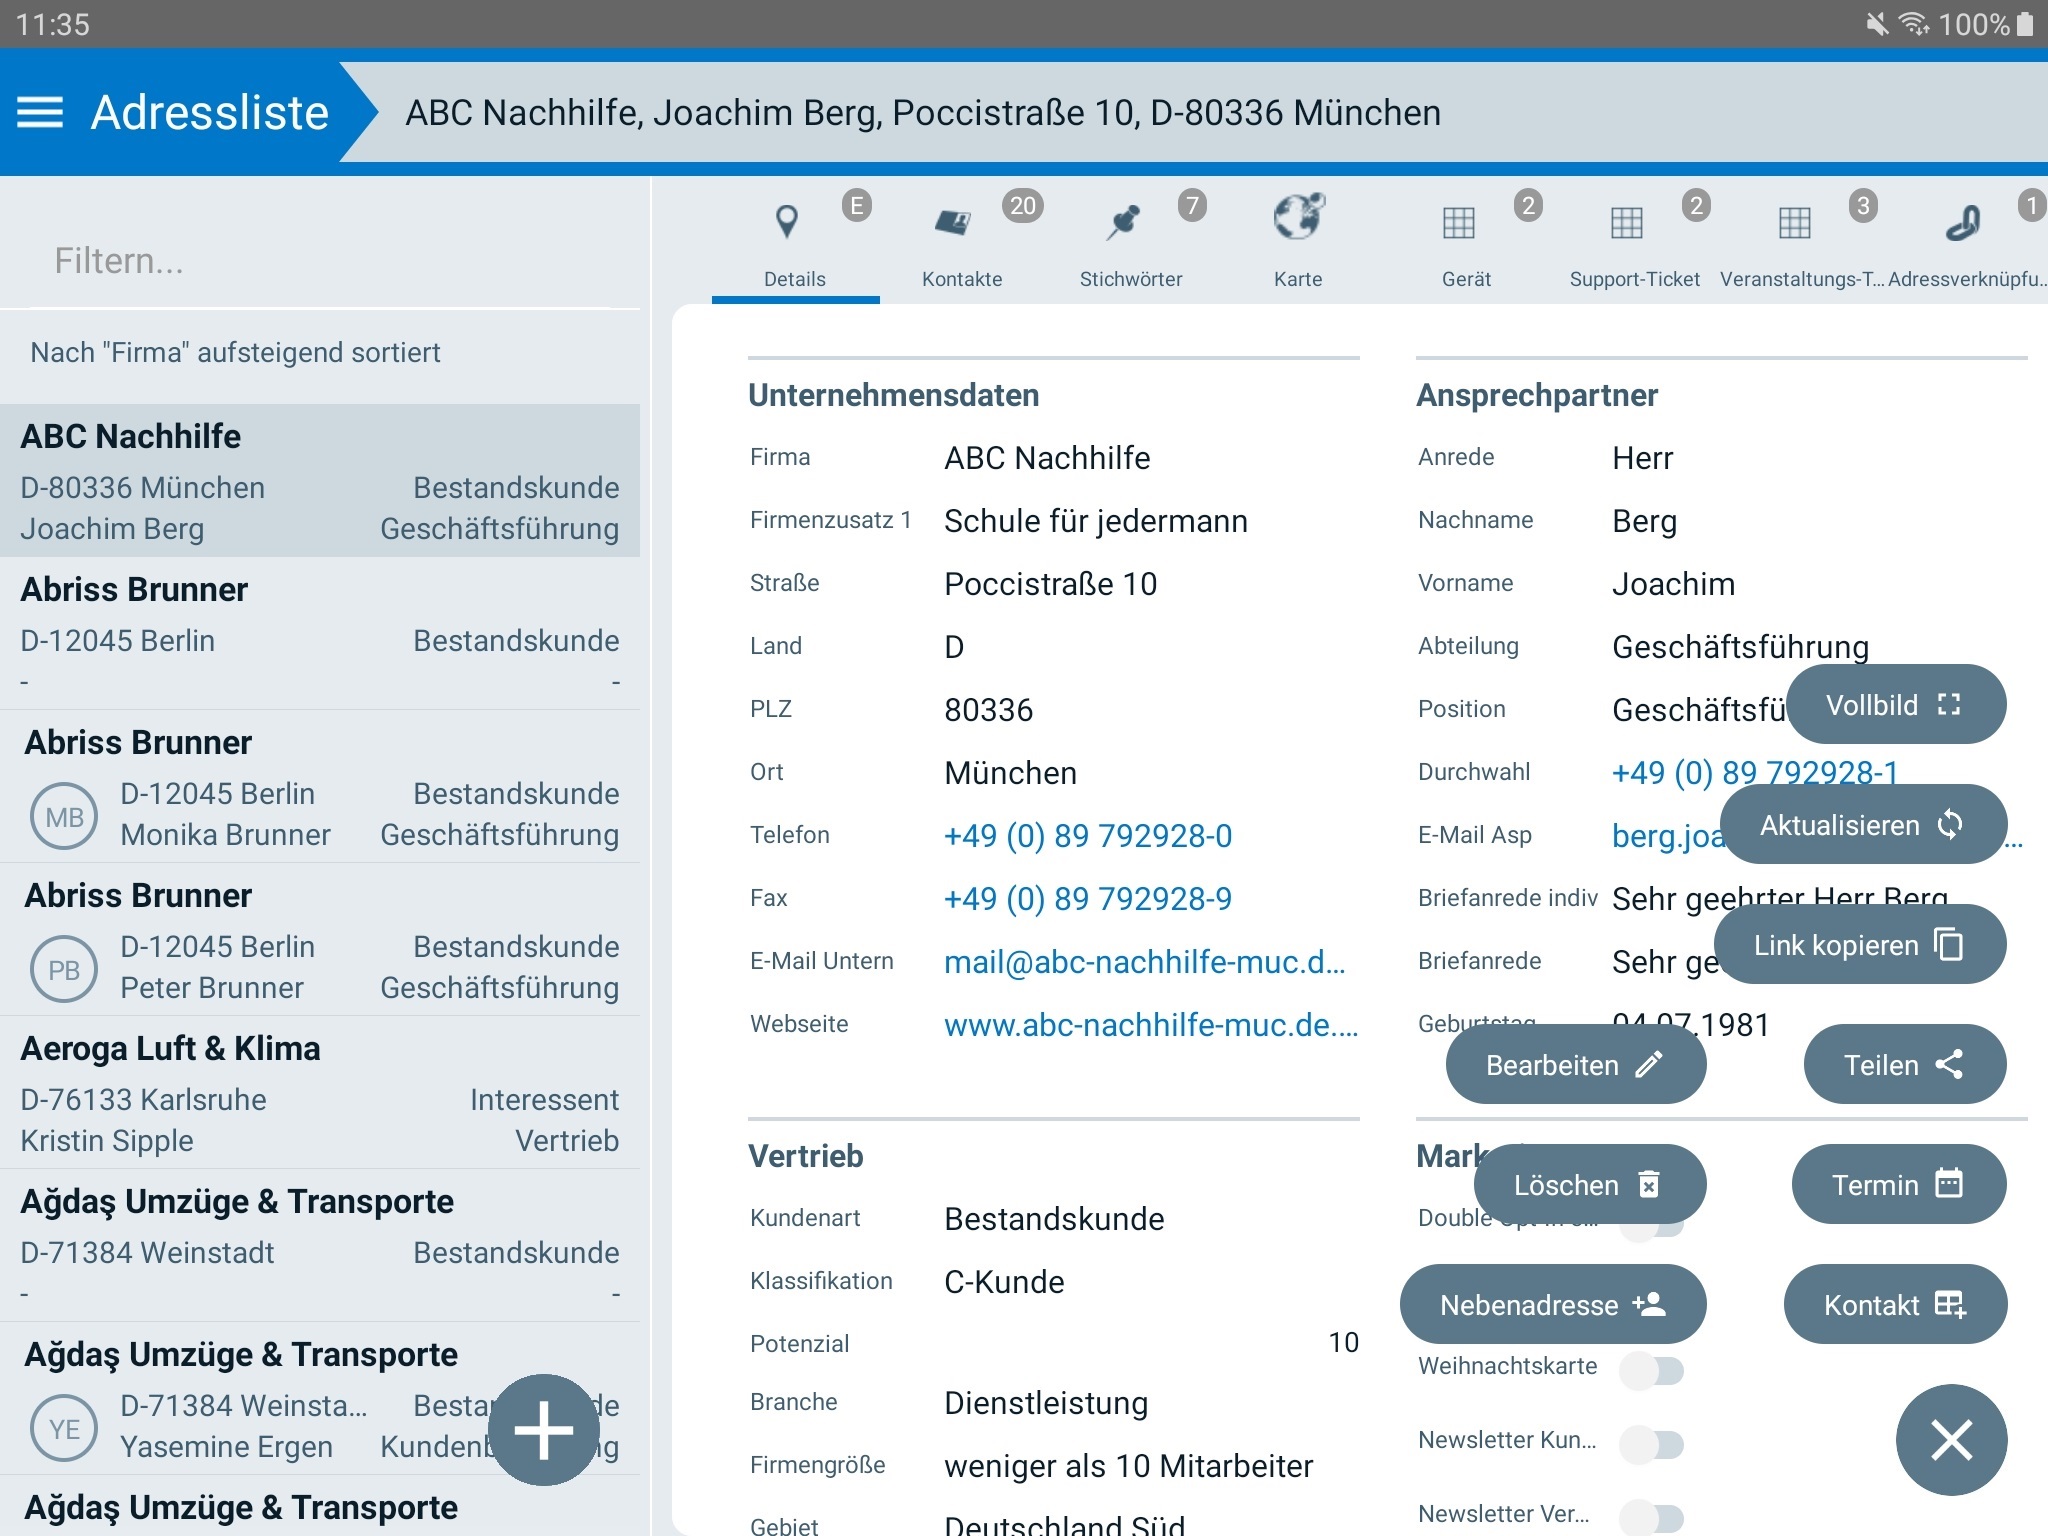The image size is (2048, 1536).
Task: Tap the Stichwörter count badge 7
Action: [x=1191, y=206]
